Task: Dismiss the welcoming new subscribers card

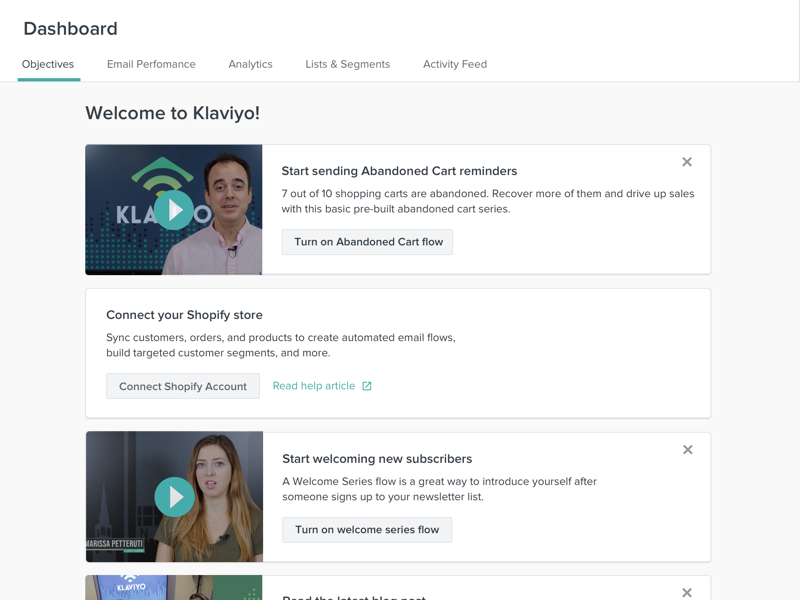Action: point(688,449)
